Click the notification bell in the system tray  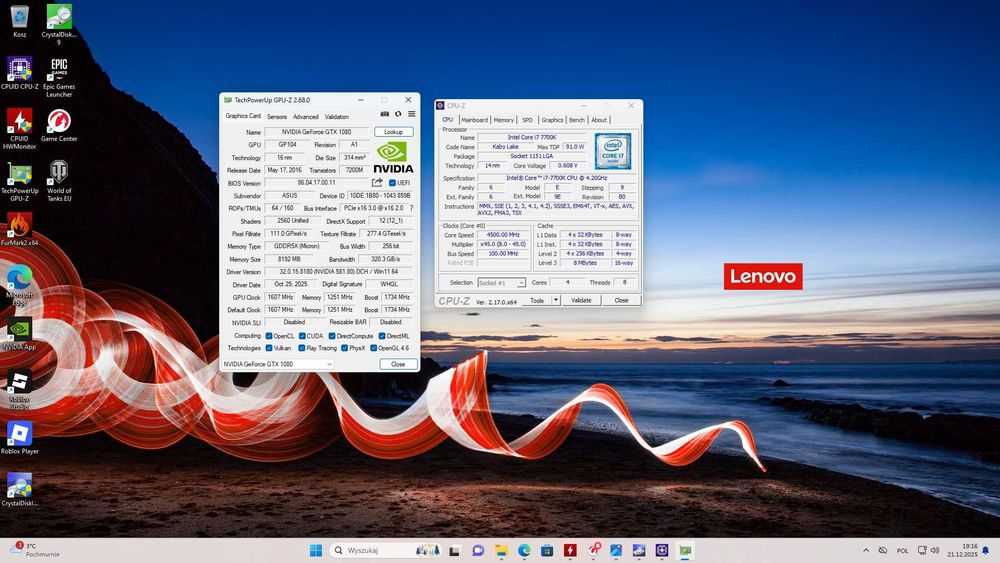986,550
